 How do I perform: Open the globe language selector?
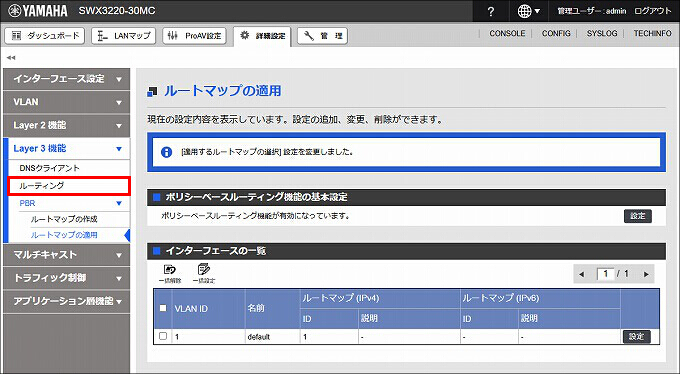[529, 11]
